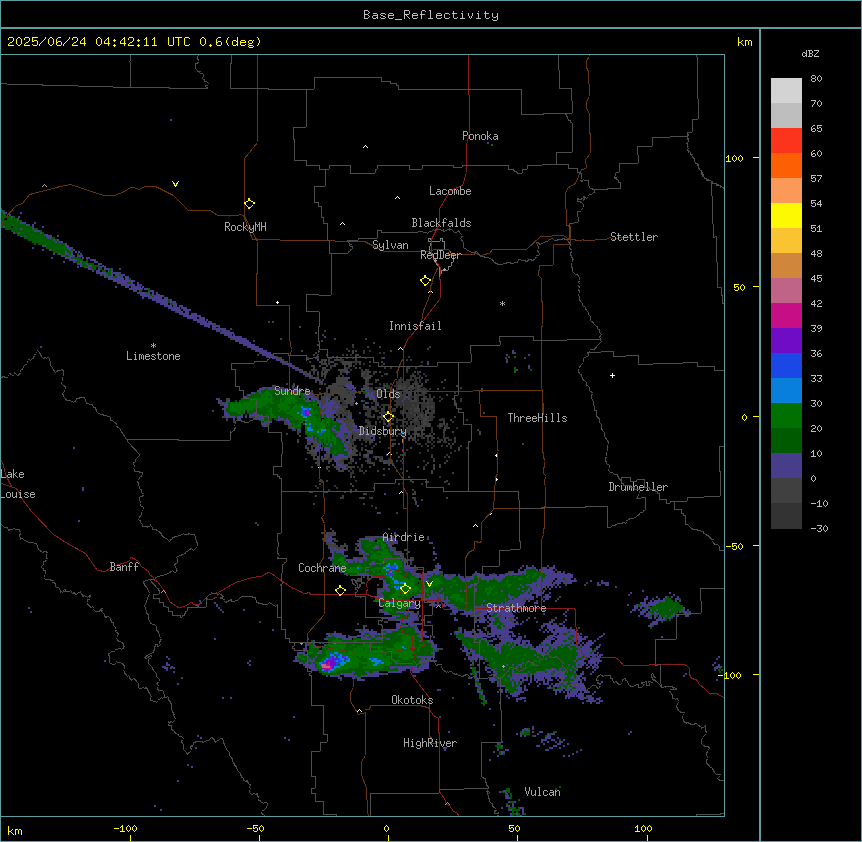Click the caret marker south of Ponoka

click(x=366, y=147)
